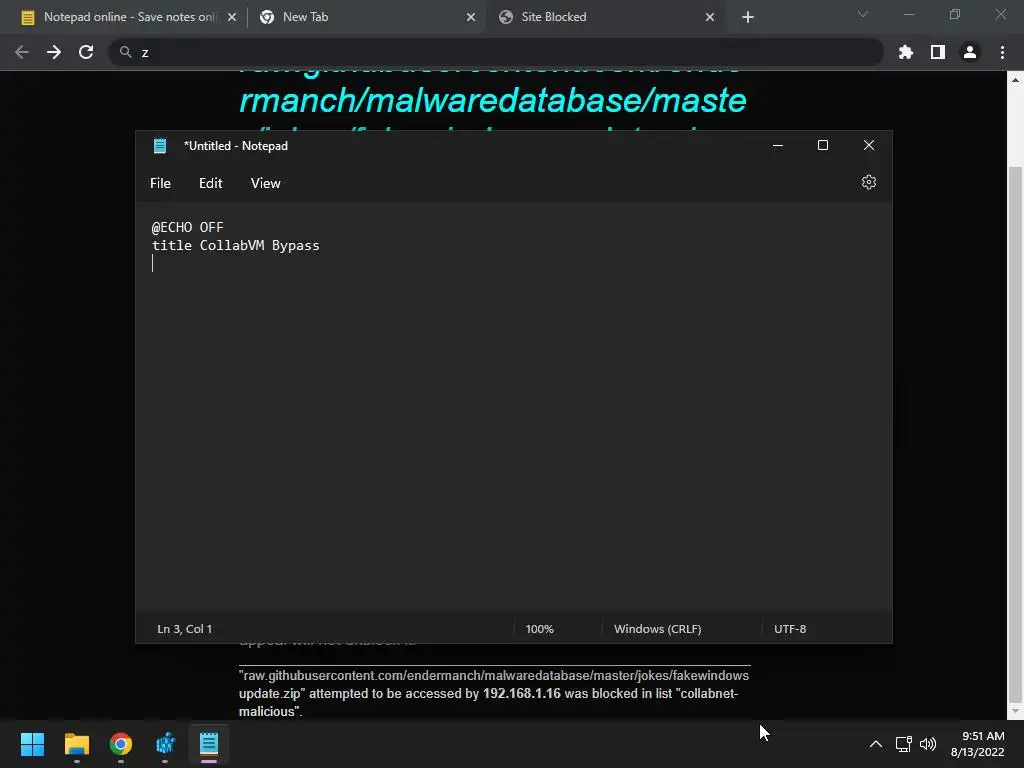Screen dimensions: 1024x768
Task: Click the Ln 3, Col 1 status entry
Action: (x=185, y=629)
